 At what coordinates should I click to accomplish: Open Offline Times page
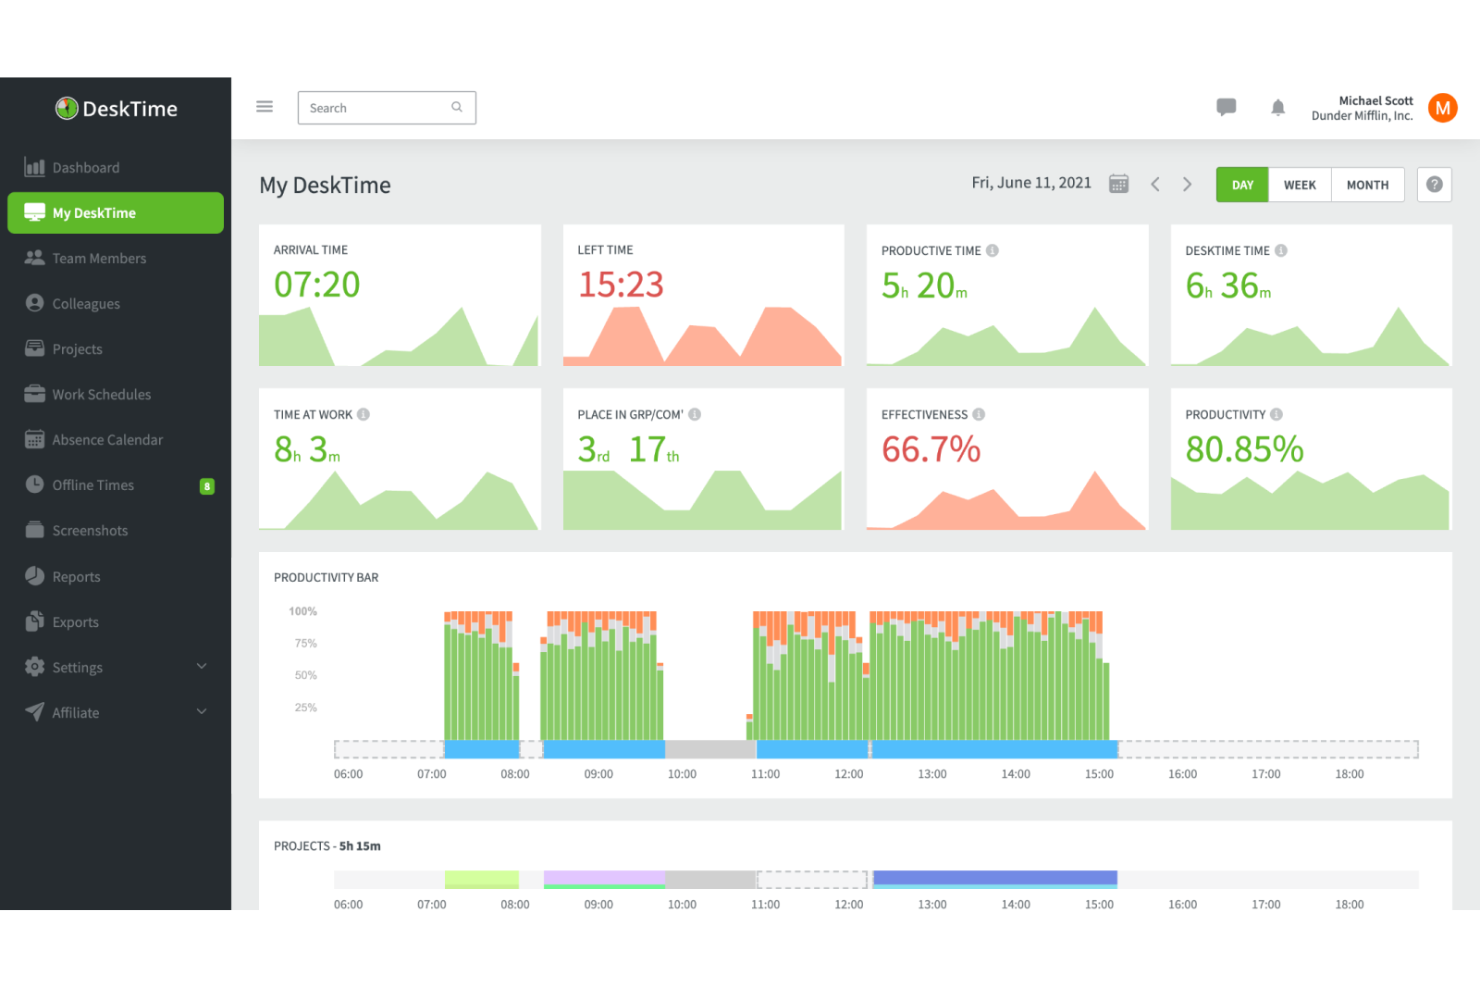[x=115, y=485]
